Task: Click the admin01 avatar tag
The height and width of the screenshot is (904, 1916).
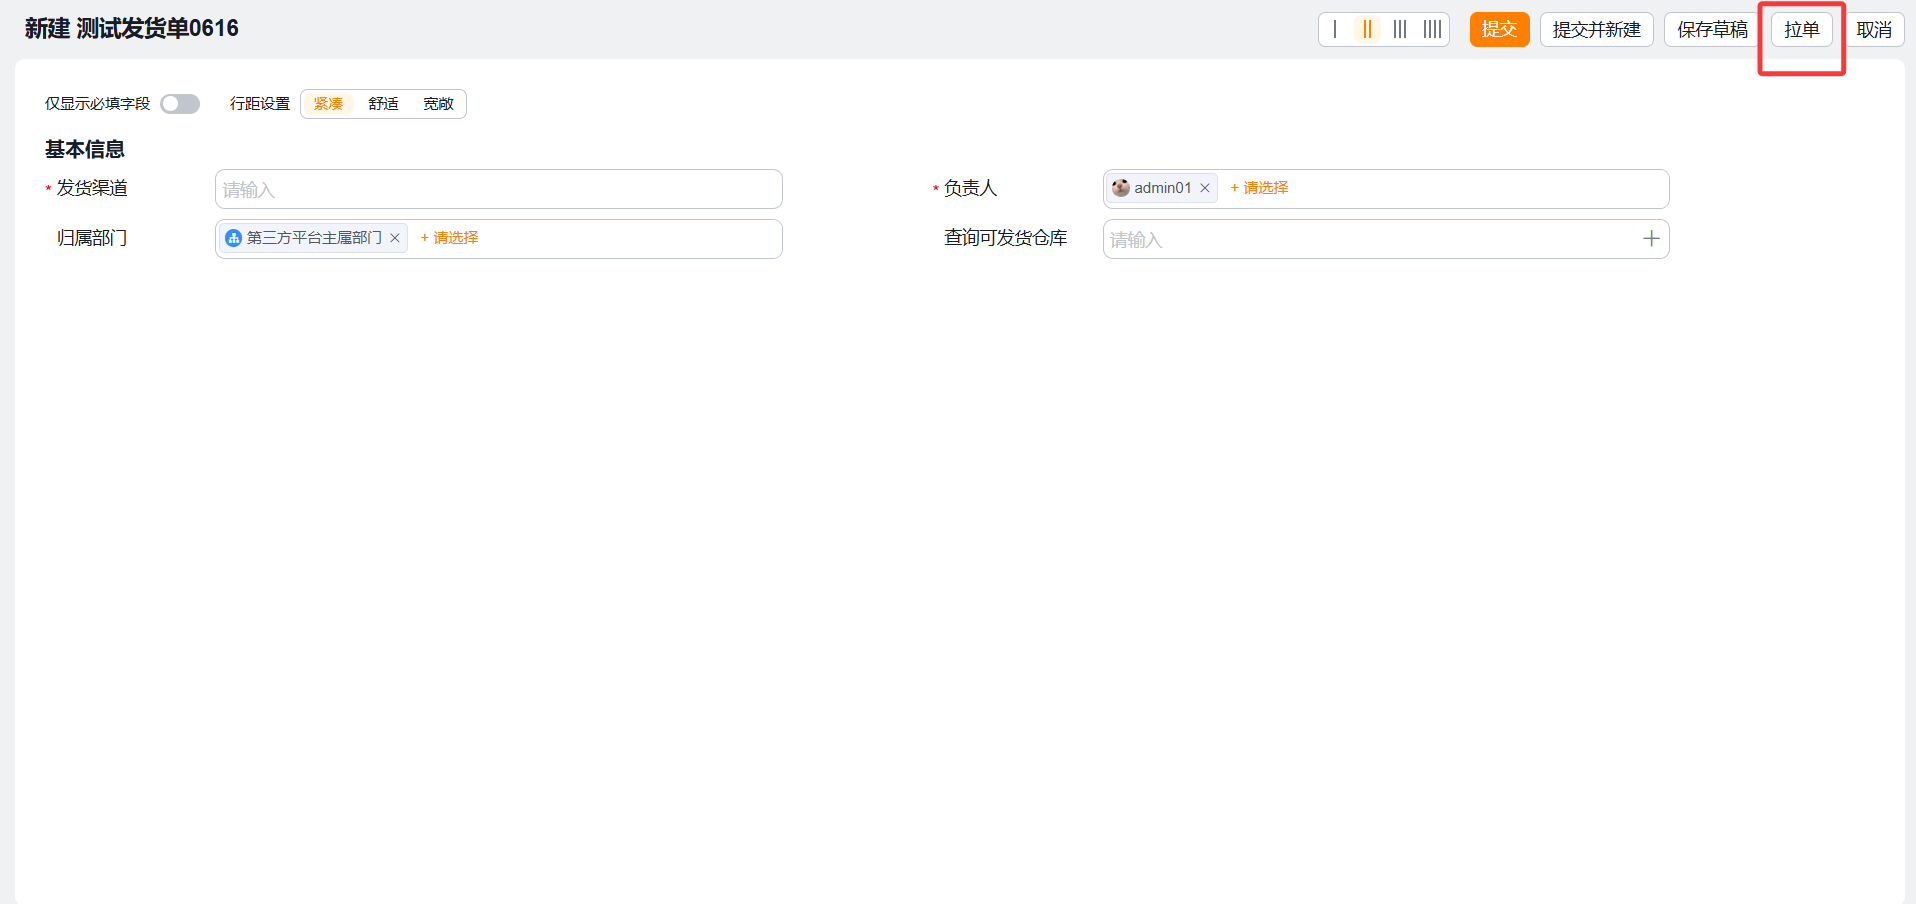Action: coord(1152,188)
